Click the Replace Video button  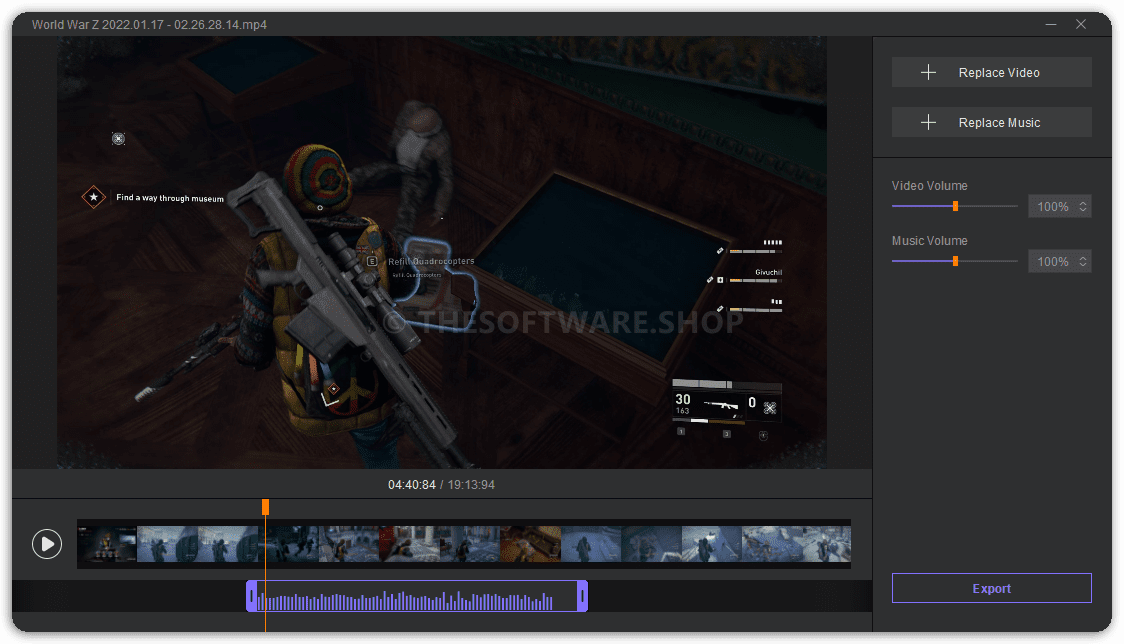tap(991, 72)
